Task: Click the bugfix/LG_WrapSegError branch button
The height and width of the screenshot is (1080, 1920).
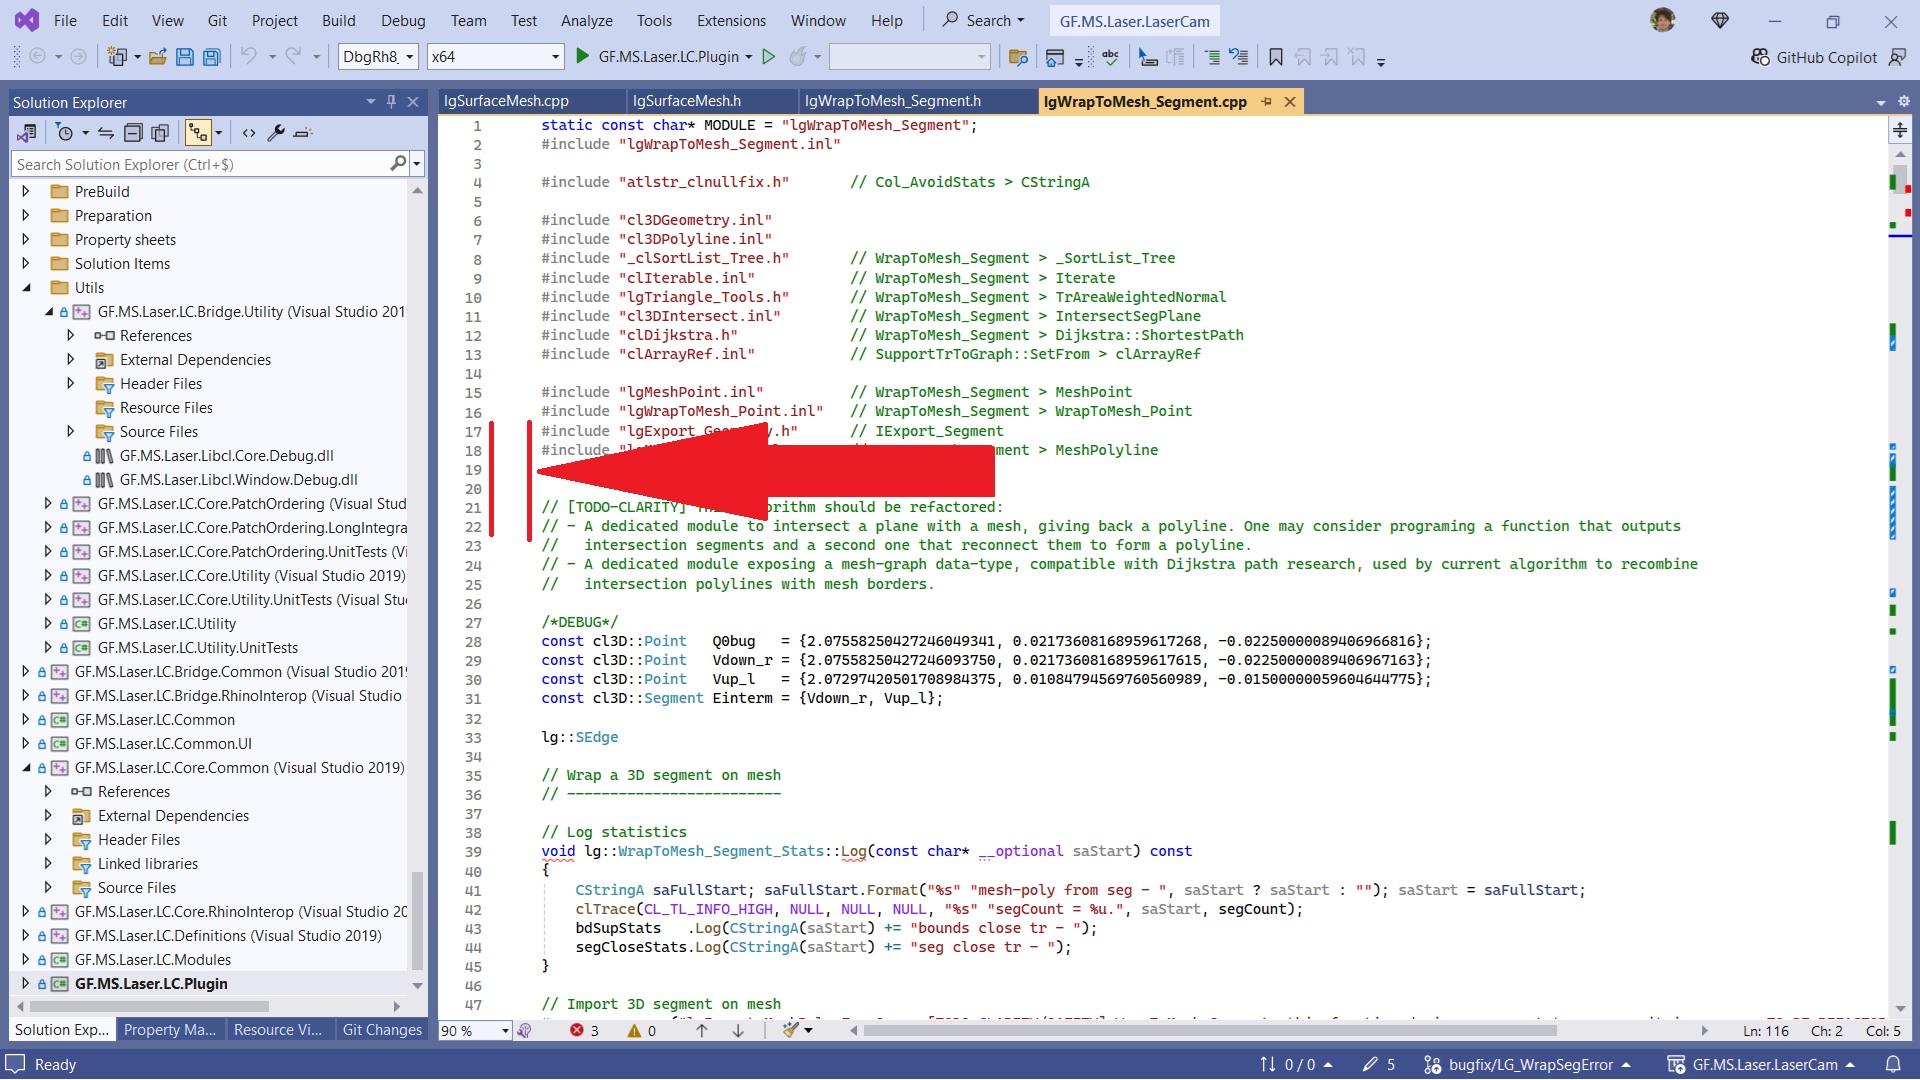Action: tap(1527, 1065)
